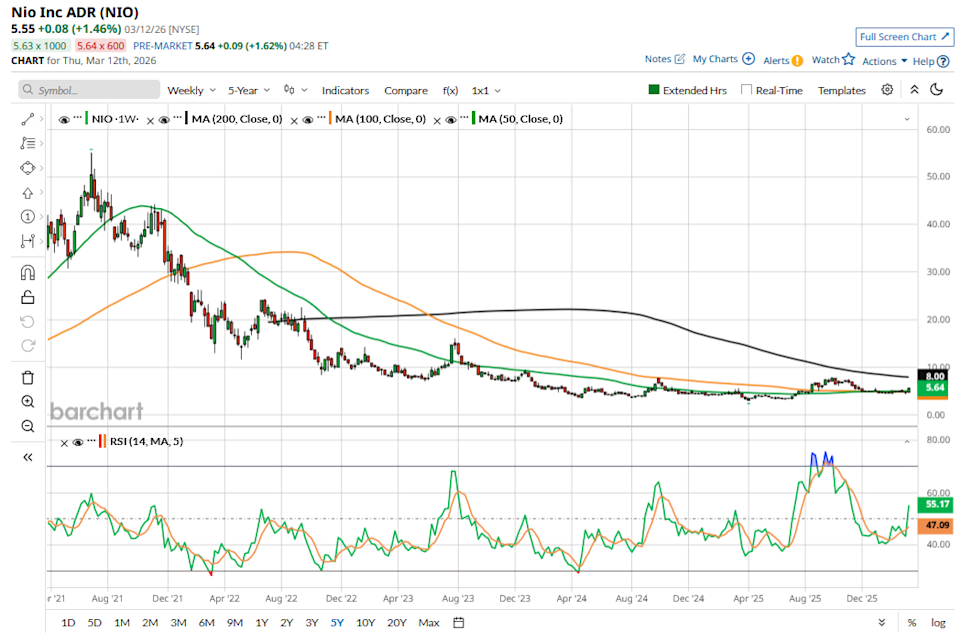Viewport: 960px width, 642px height.
Task: Click the Full Screen Chart button
Action: click(x=903, y=37)
